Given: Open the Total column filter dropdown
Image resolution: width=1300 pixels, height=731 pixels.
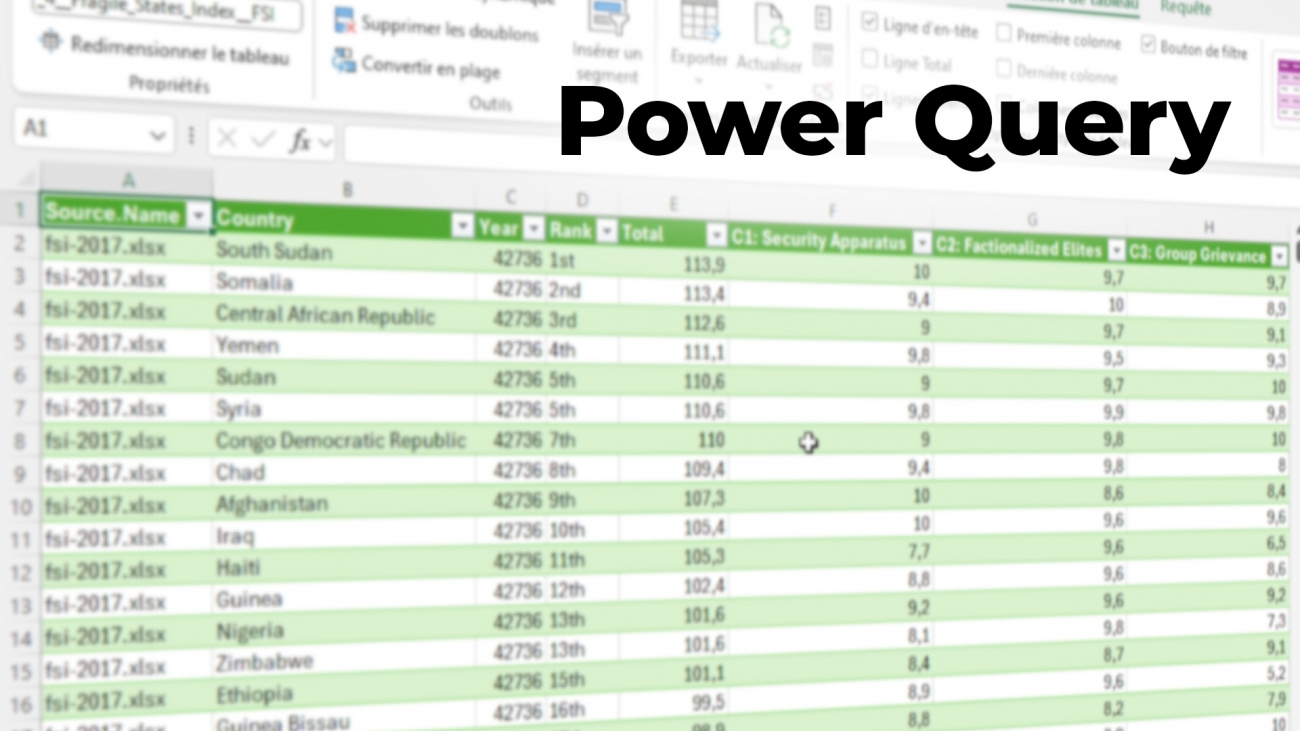Looking at the screenshot, I should 716,235.
